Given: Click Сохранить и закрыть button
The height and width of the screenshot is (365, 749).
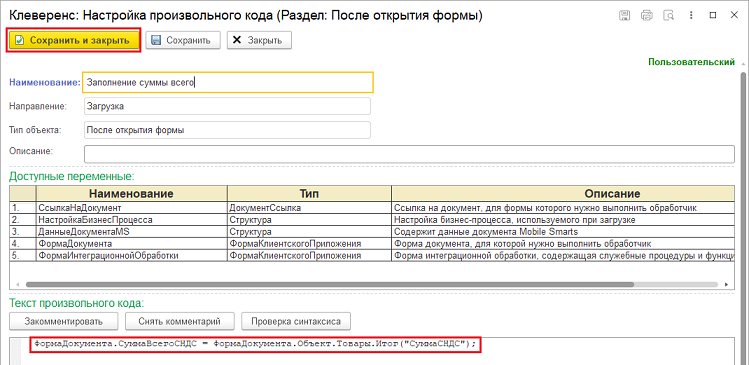Looking at the screenshot, I should [73, 41].
